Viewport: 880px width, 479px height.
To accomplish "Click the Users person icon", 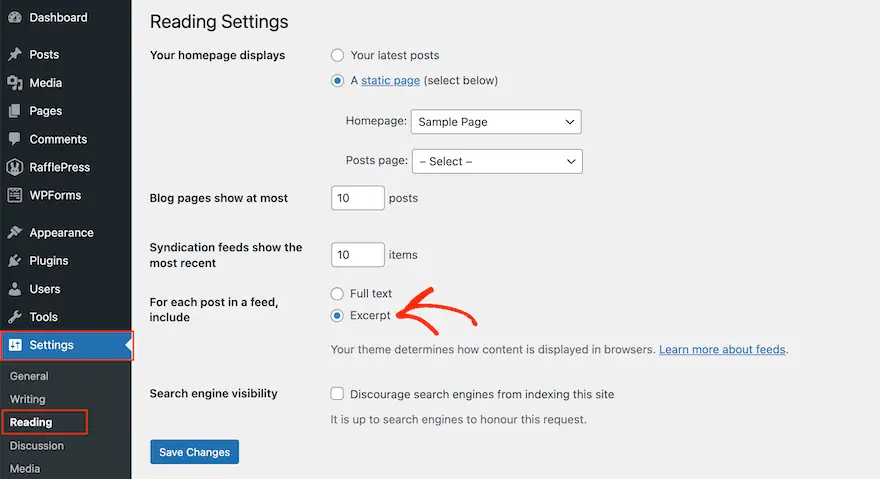I will (x=15, y=289).
